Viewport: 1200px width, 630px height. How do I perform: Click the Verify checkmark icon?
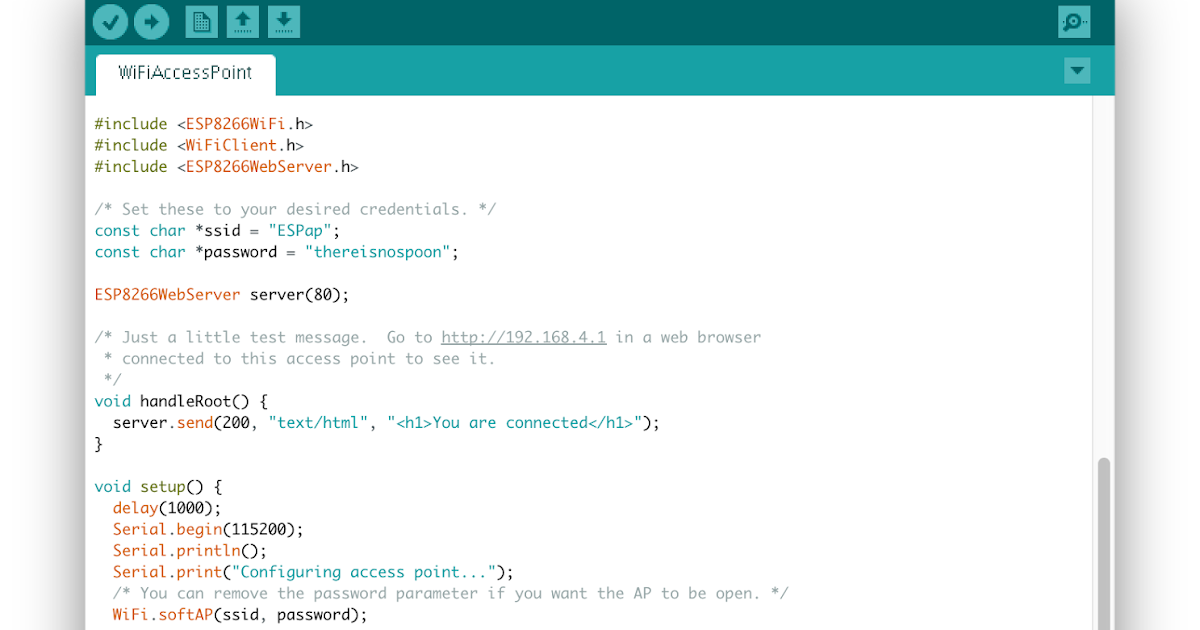point(110,21)
